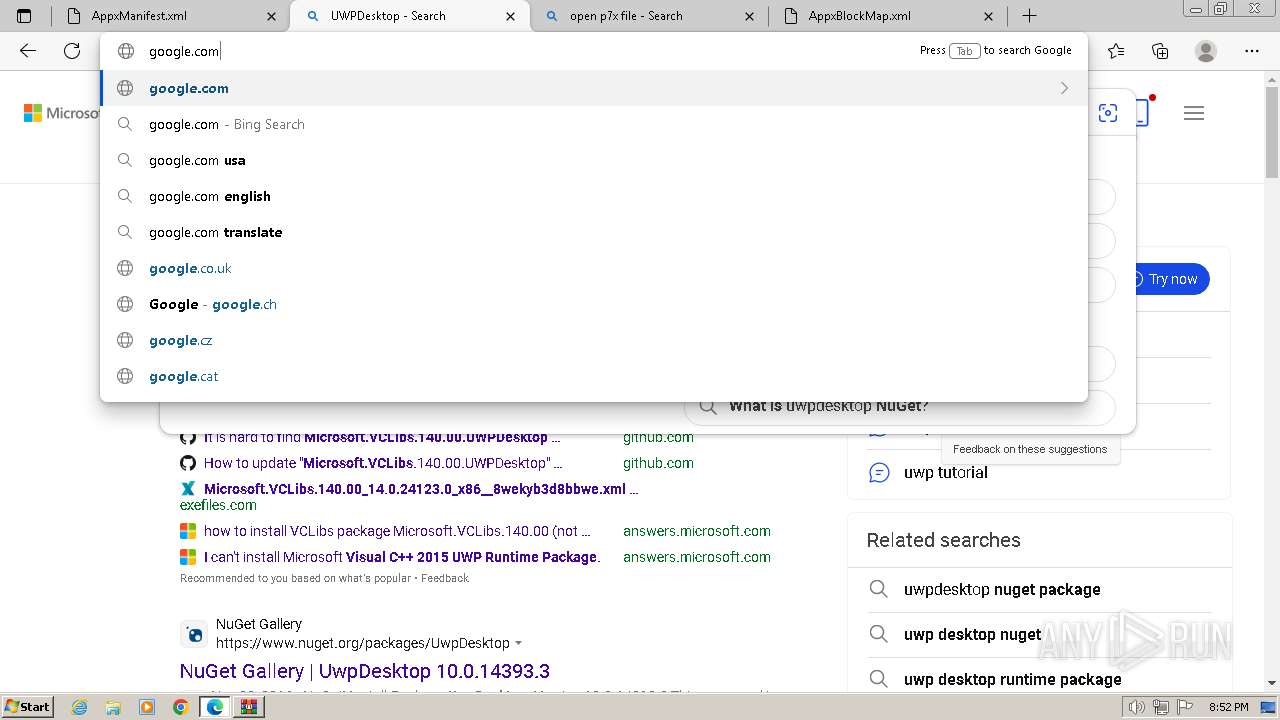This screenshot has width=1280, height=720.
Task: Open the media player taskbar icon
Action: (x=147, y=707)
